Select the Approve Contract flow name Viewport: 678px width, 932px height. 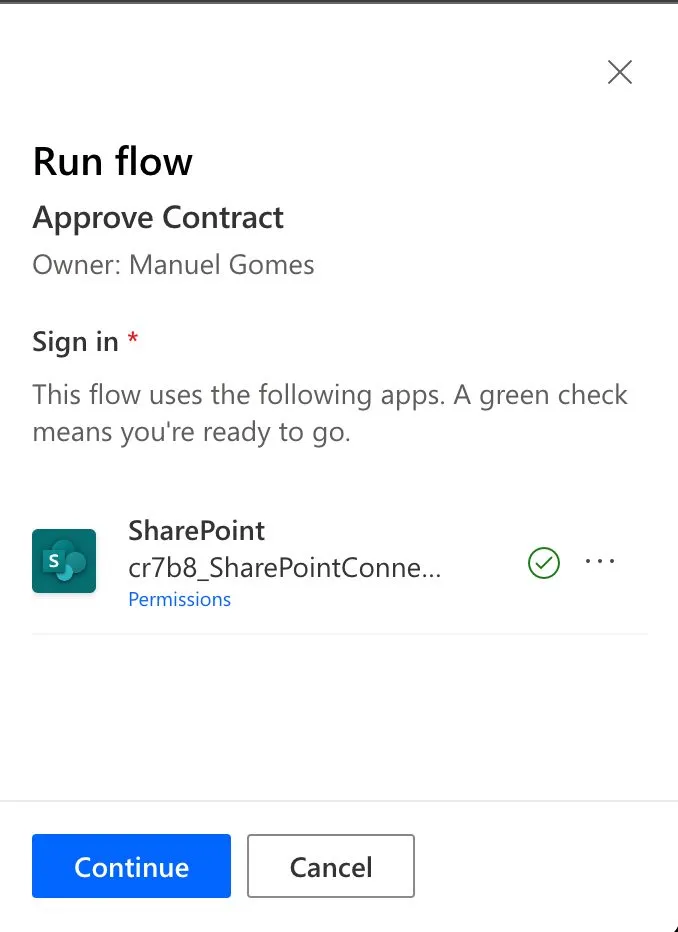[x=158, y=218]
